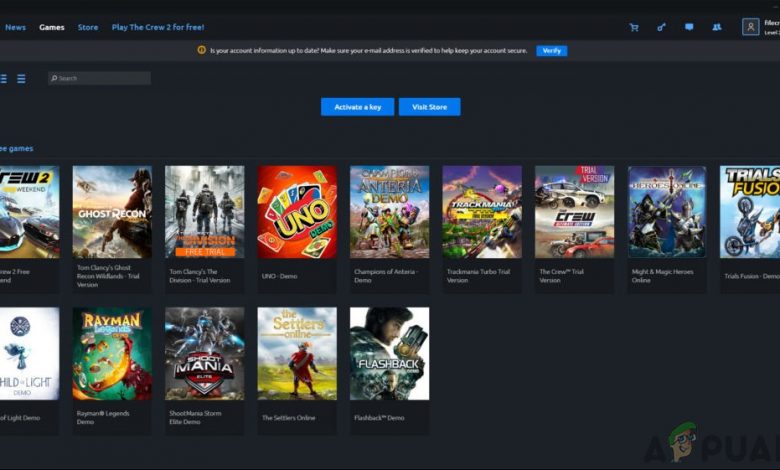The width and height of the screenshot is (780, 470).
Task: Click 'The Crew™ Trial Version' title text
Action: pyautogui.click(x=562, y=276)
